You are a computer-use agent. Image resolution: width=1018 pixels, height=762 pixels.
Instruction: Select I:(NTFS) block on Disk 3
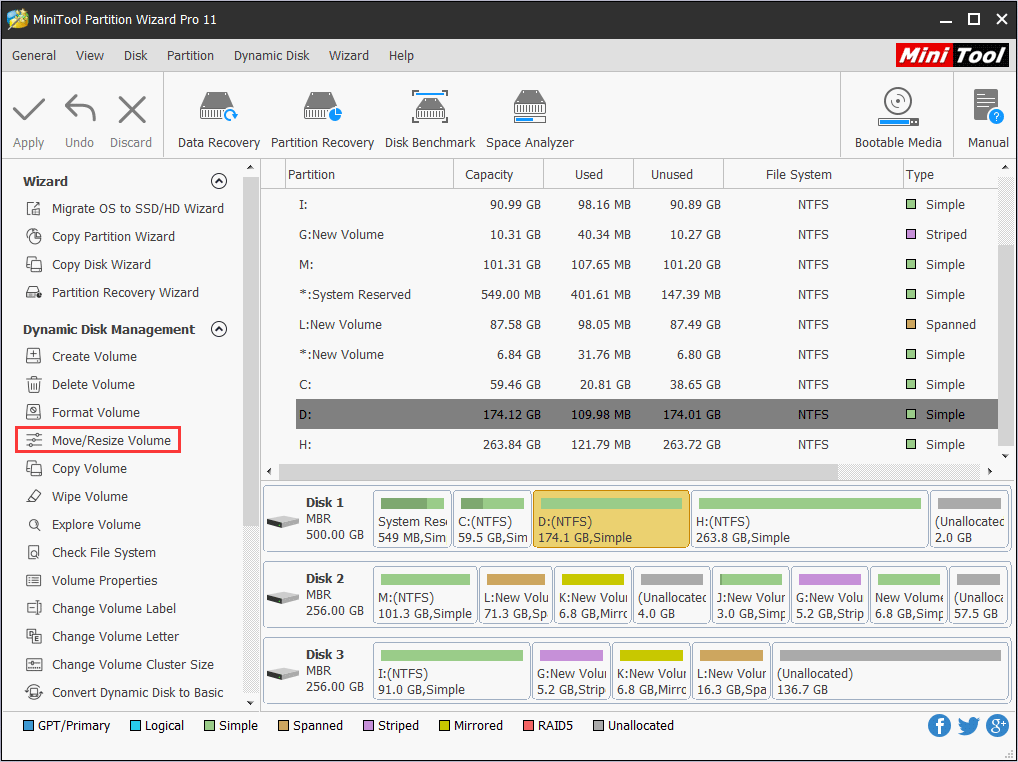coord(452,671)
